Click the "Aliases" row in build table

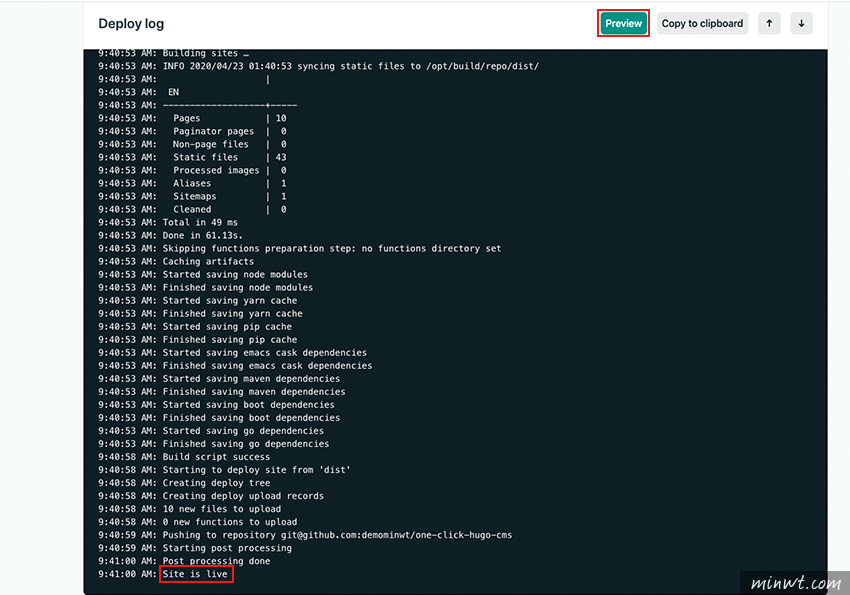192,184
